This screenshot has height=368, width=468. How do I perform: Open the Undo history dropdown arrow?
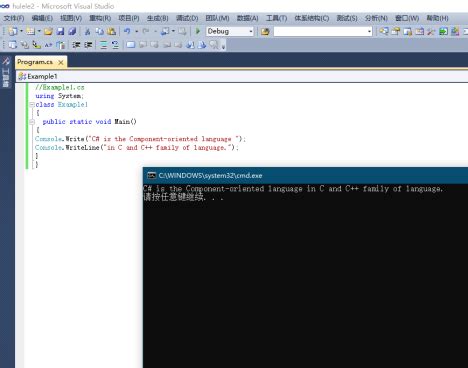[x=136, y=31]
